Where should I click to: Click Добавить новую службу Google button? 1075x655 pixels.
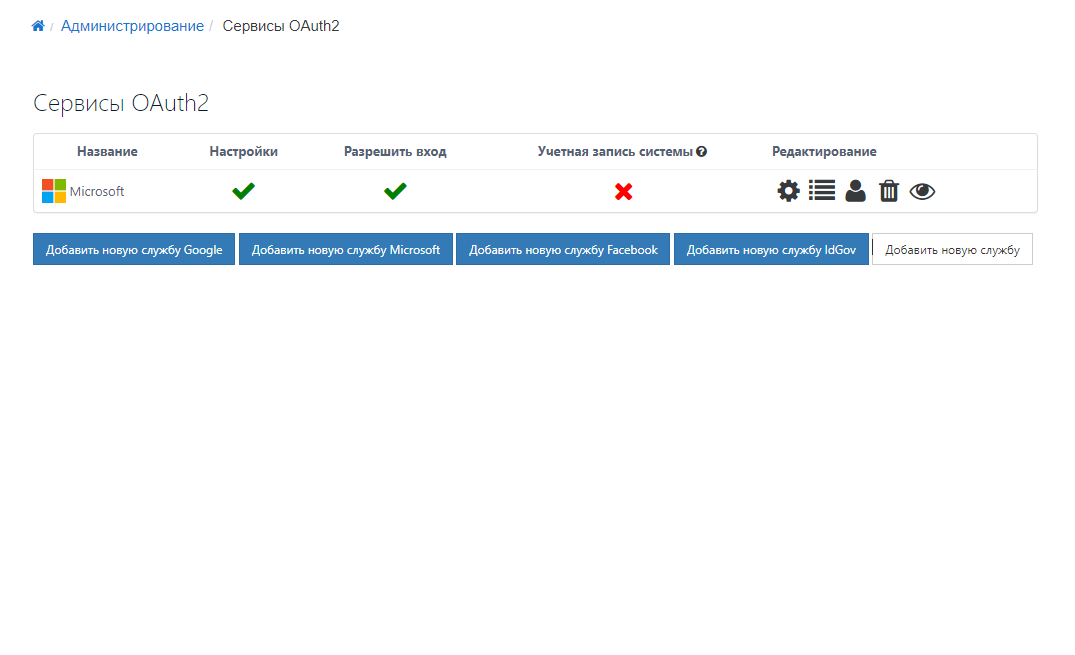[x=134, y=249]
